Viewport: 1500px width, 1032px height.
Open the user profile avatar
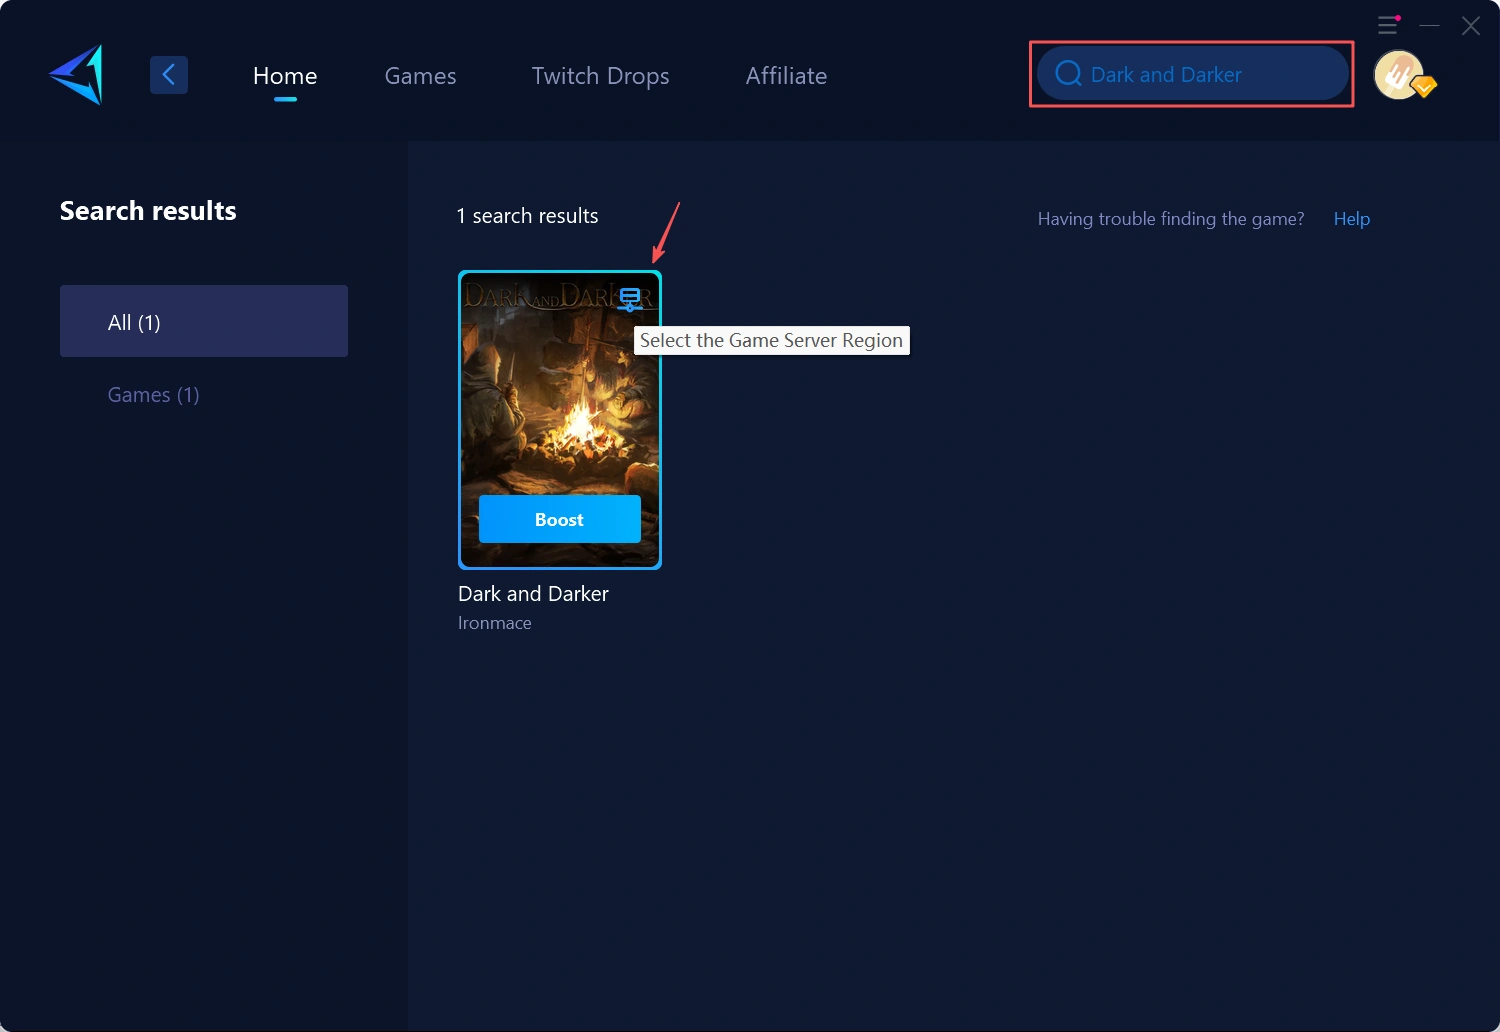point(1398,74)
